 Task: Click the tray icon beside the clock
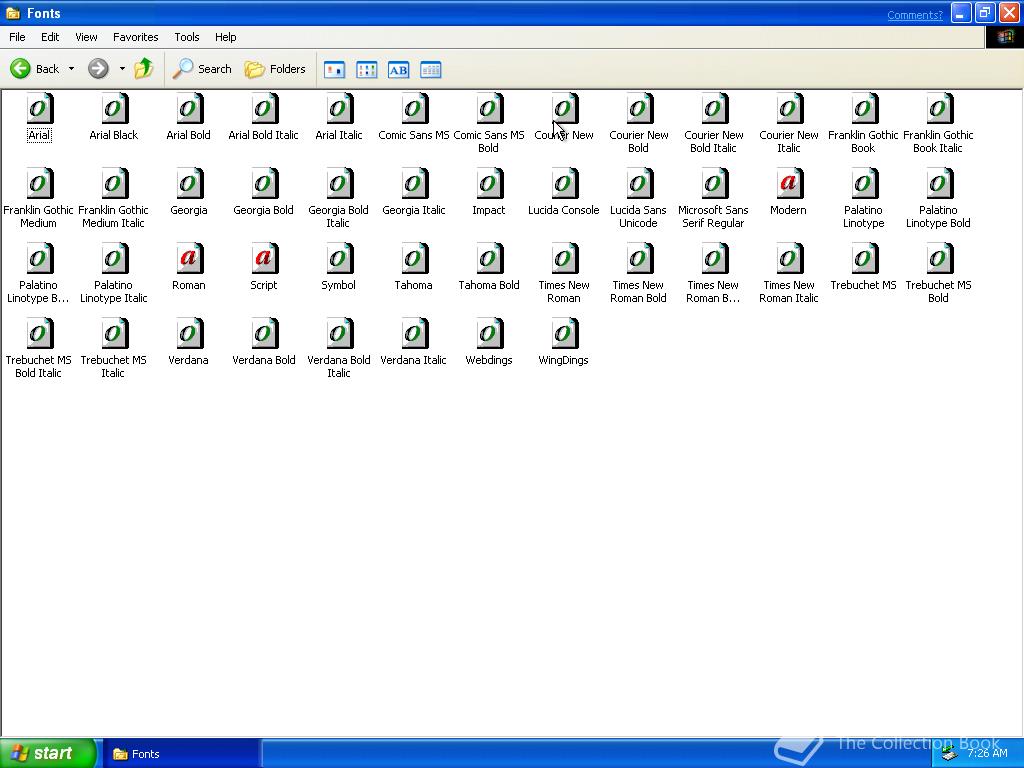[x=950, y=754]
